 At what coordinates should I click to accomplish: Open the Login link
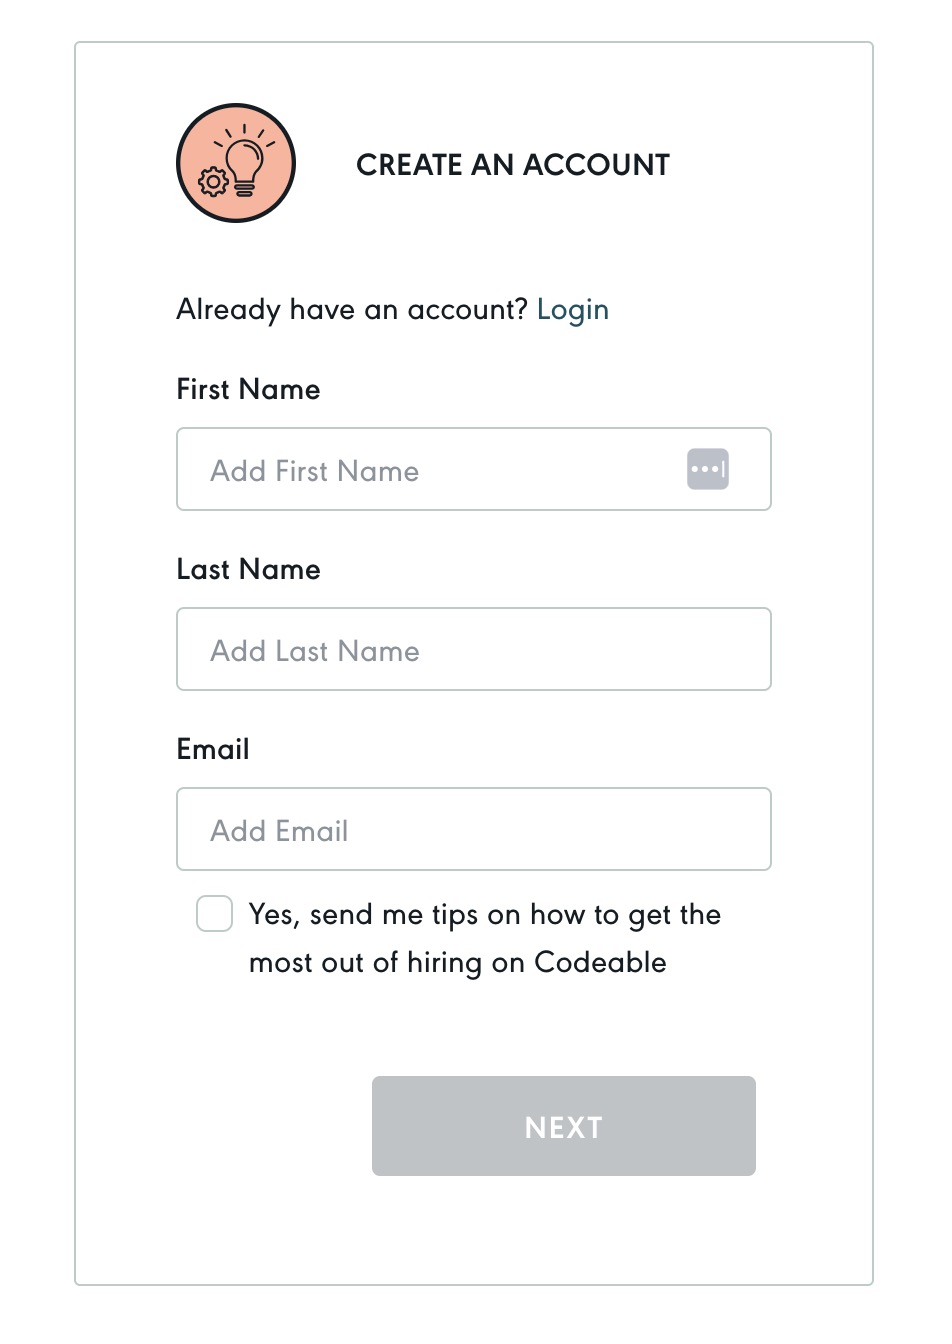click(x=572, y=310)
